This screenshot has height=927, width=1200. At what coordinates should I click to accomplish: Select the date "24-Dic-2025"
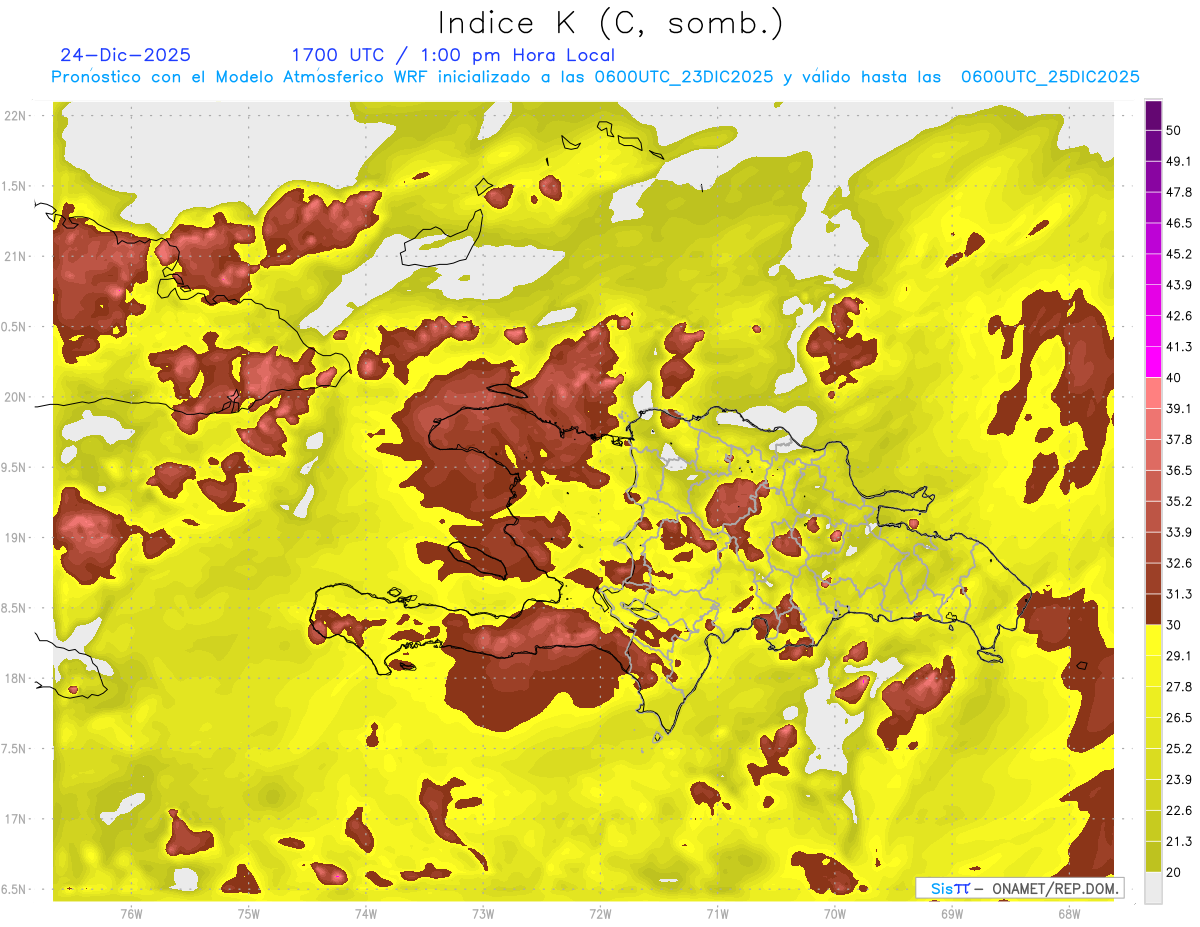126,55
